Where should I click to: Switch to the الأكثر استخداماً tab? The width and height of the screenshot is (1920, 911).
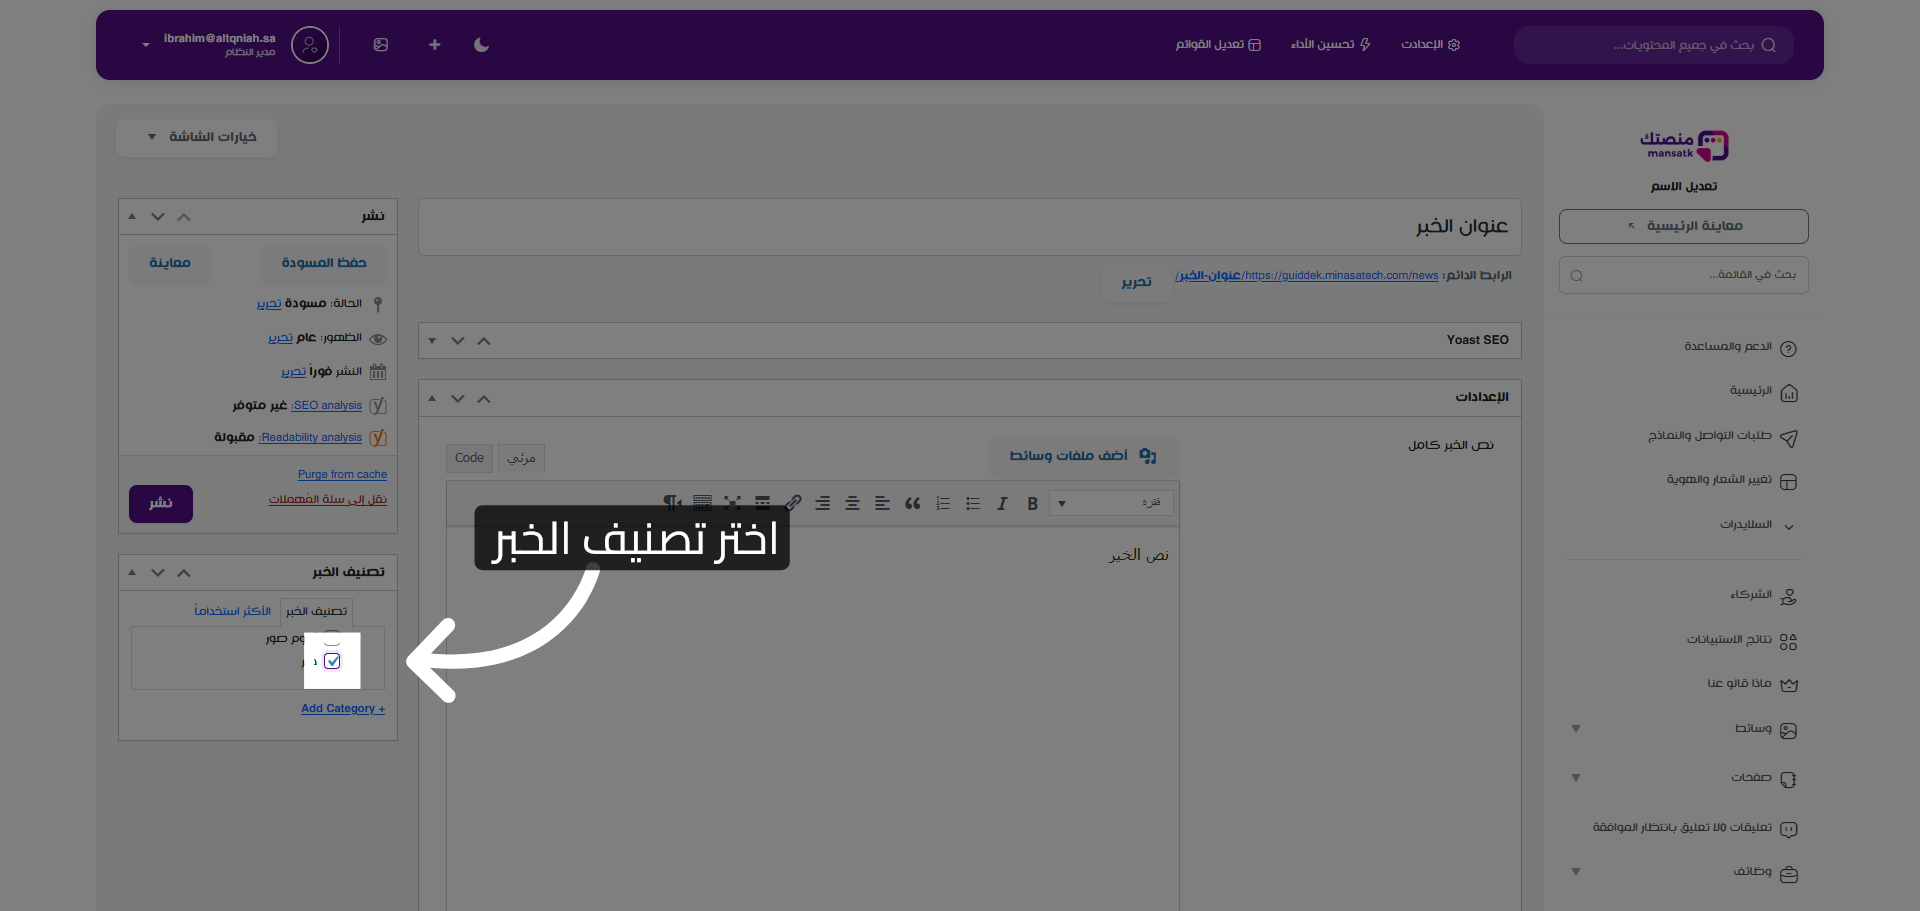click(x=233, y=611)
